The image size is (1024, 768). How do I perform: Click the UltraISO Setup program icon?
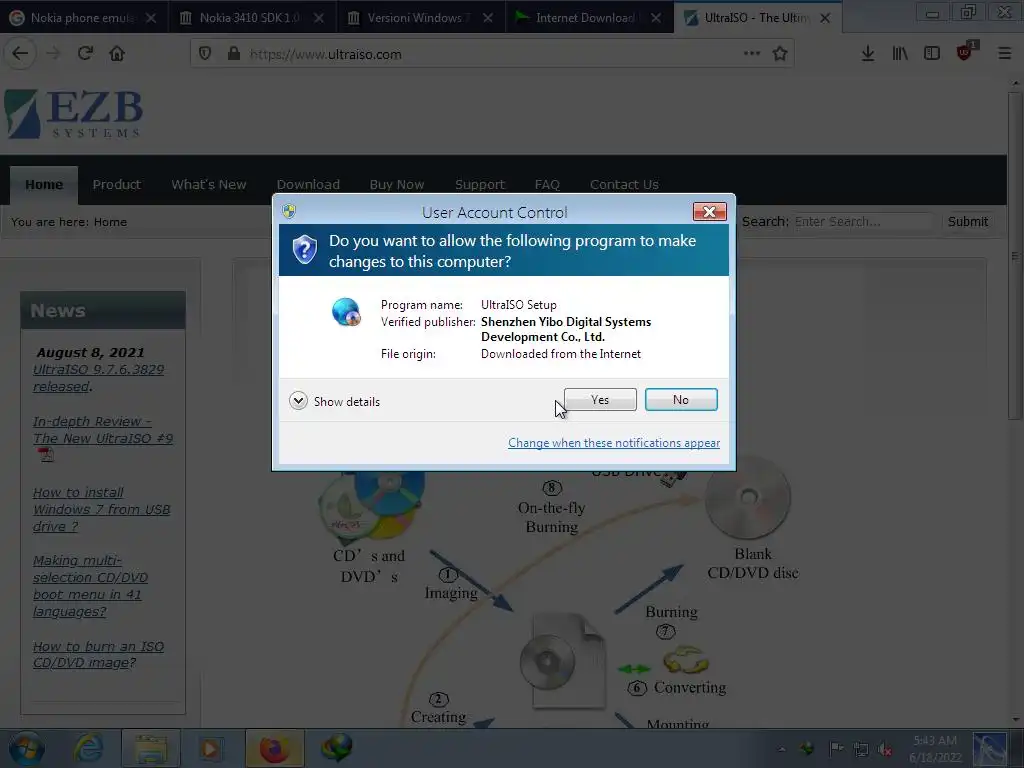tap(346, 312)
